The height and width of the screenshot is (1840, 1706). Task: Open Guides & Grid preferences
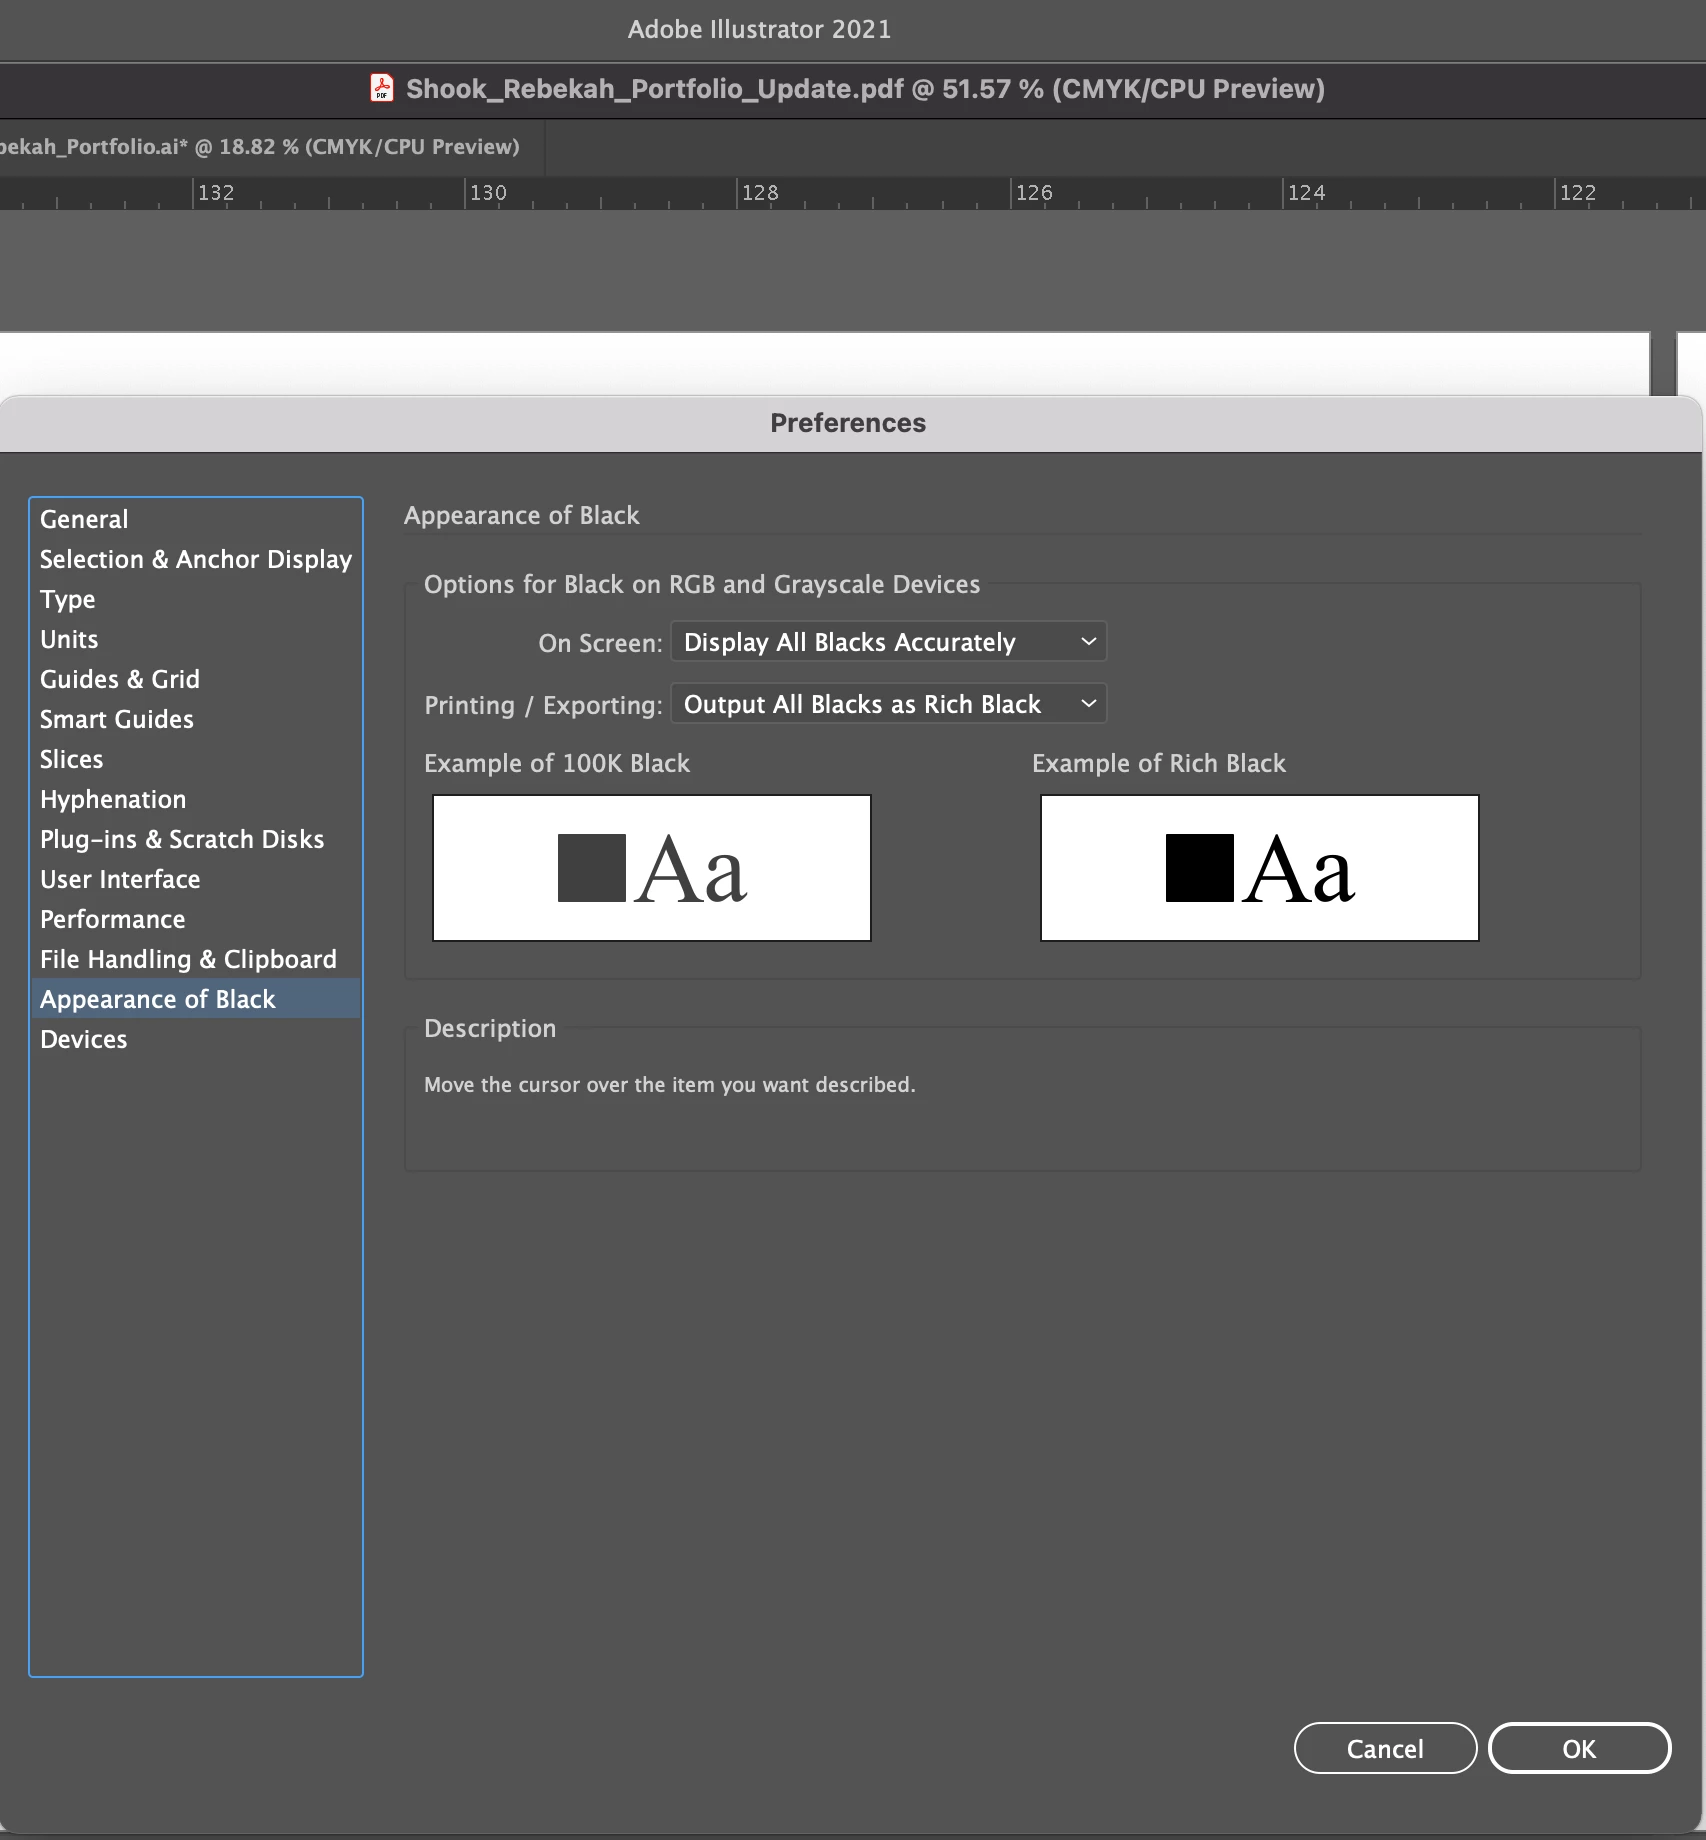click(x=195, y=679)
